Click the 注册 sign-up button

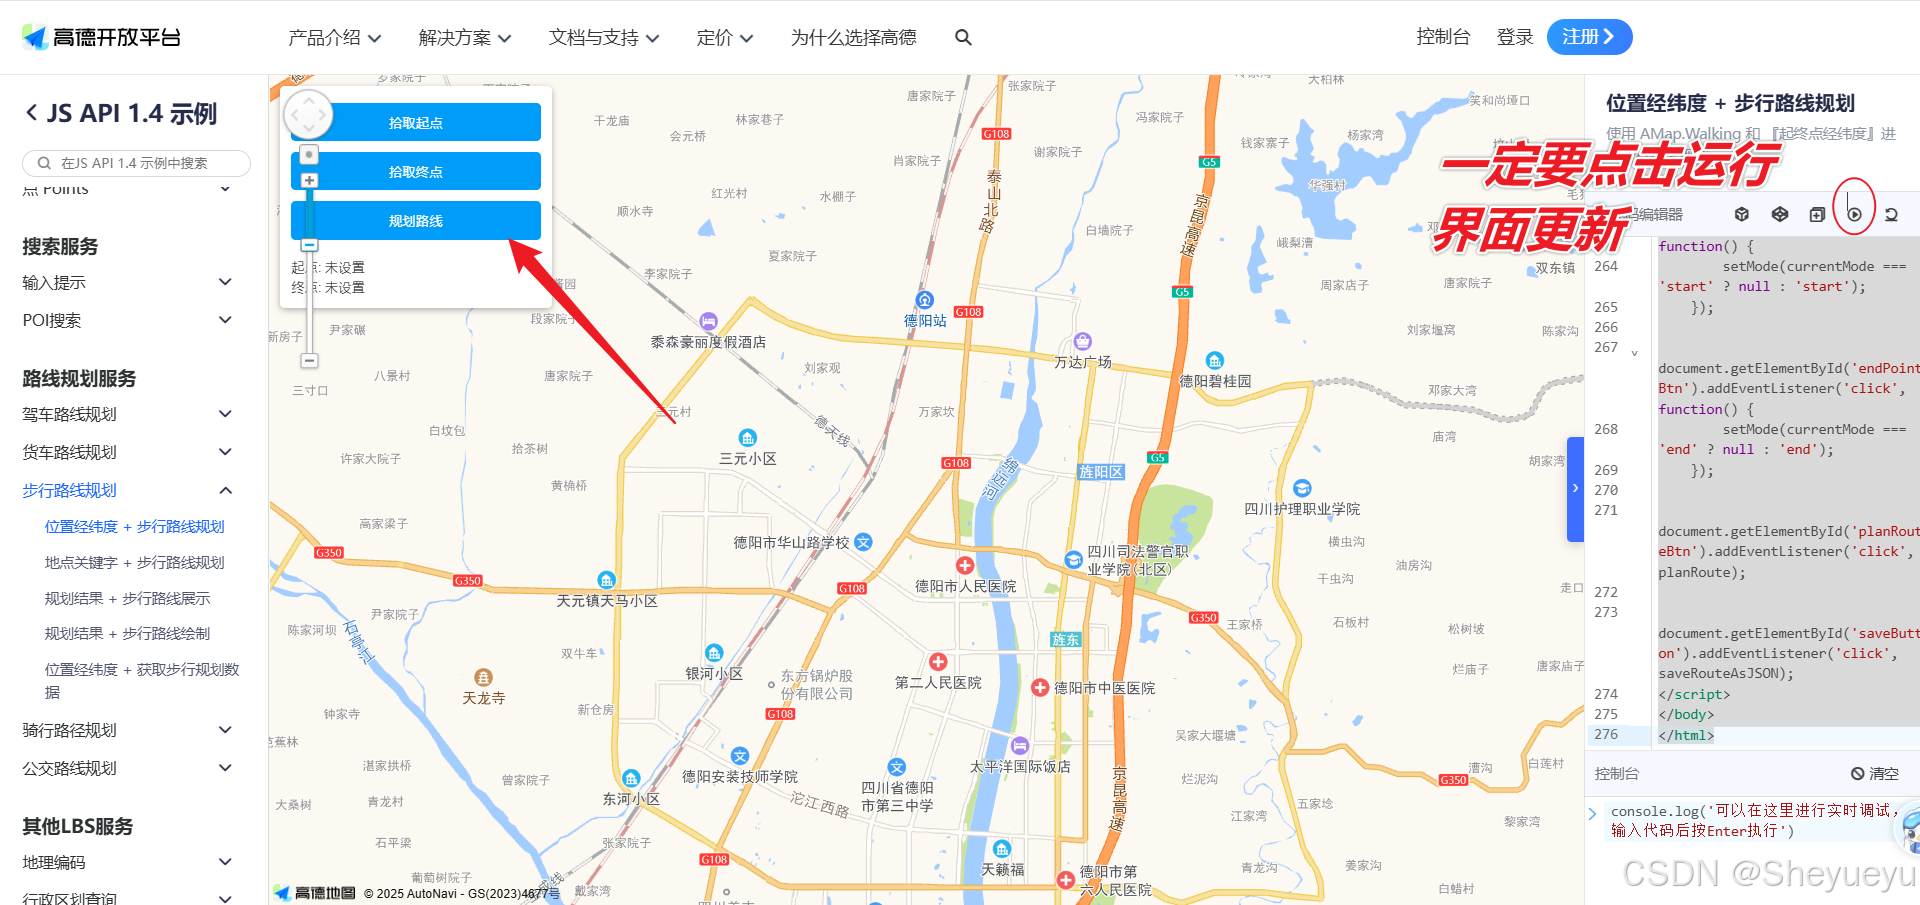(1589, 37)
